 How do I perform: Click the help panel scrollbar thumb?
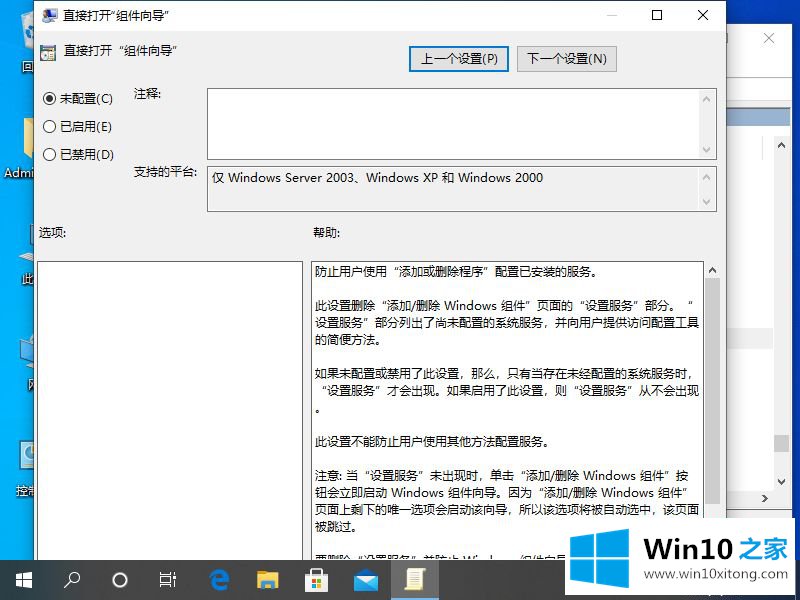click(713, 391)
